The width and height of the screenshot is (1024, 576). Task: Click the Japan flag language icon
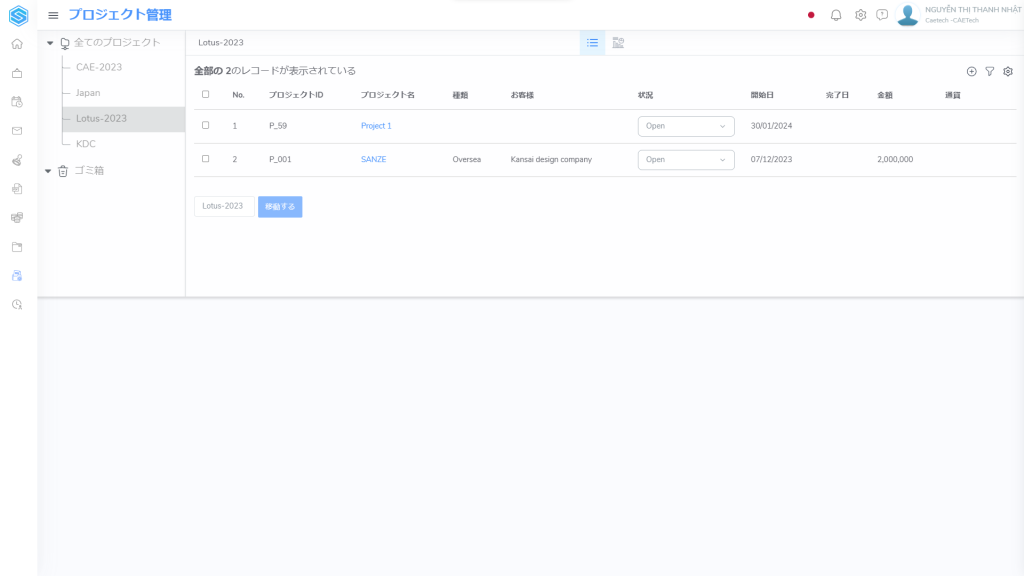pyautogui.click(x=811, y=15)
